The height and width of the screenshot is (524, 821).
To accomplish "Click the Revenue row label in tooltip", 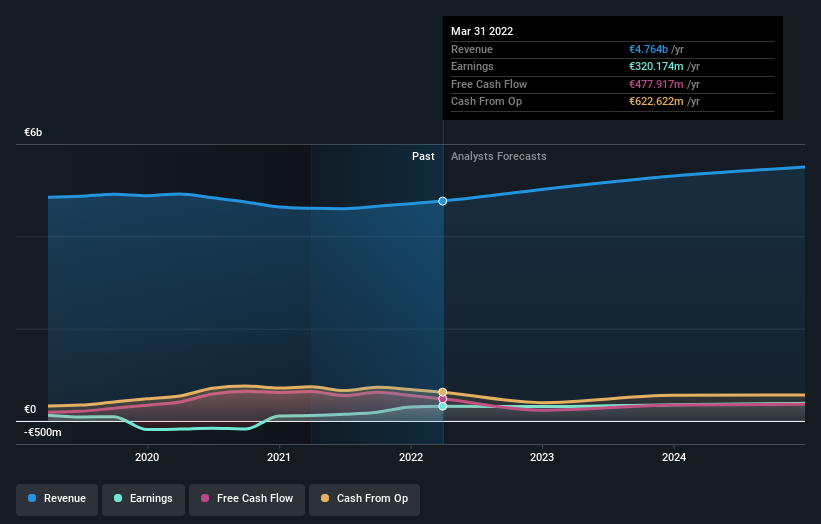I will pos(472,49).
